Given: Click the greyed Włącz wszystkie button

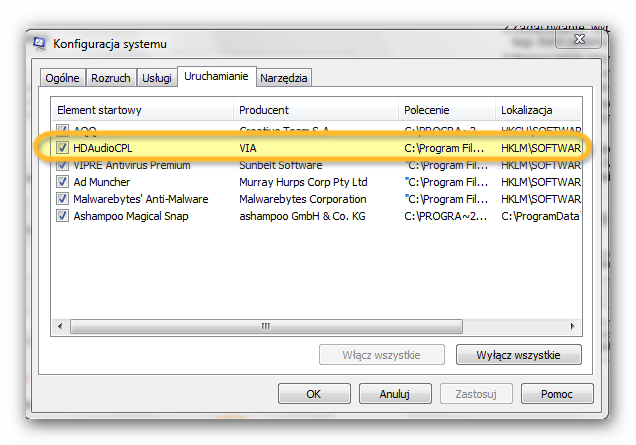Looking at the screenshot, I should coord(381,355).
